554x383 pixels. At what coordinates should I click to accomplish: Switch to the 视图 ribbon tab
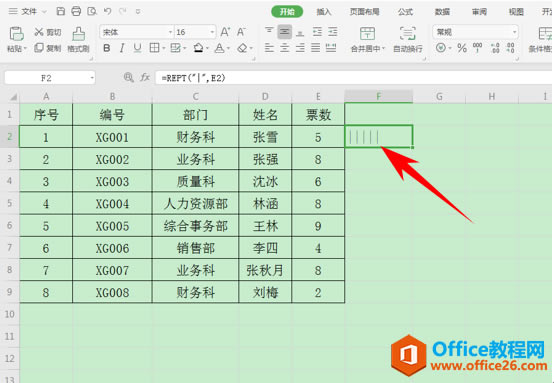tap(516, 12)
